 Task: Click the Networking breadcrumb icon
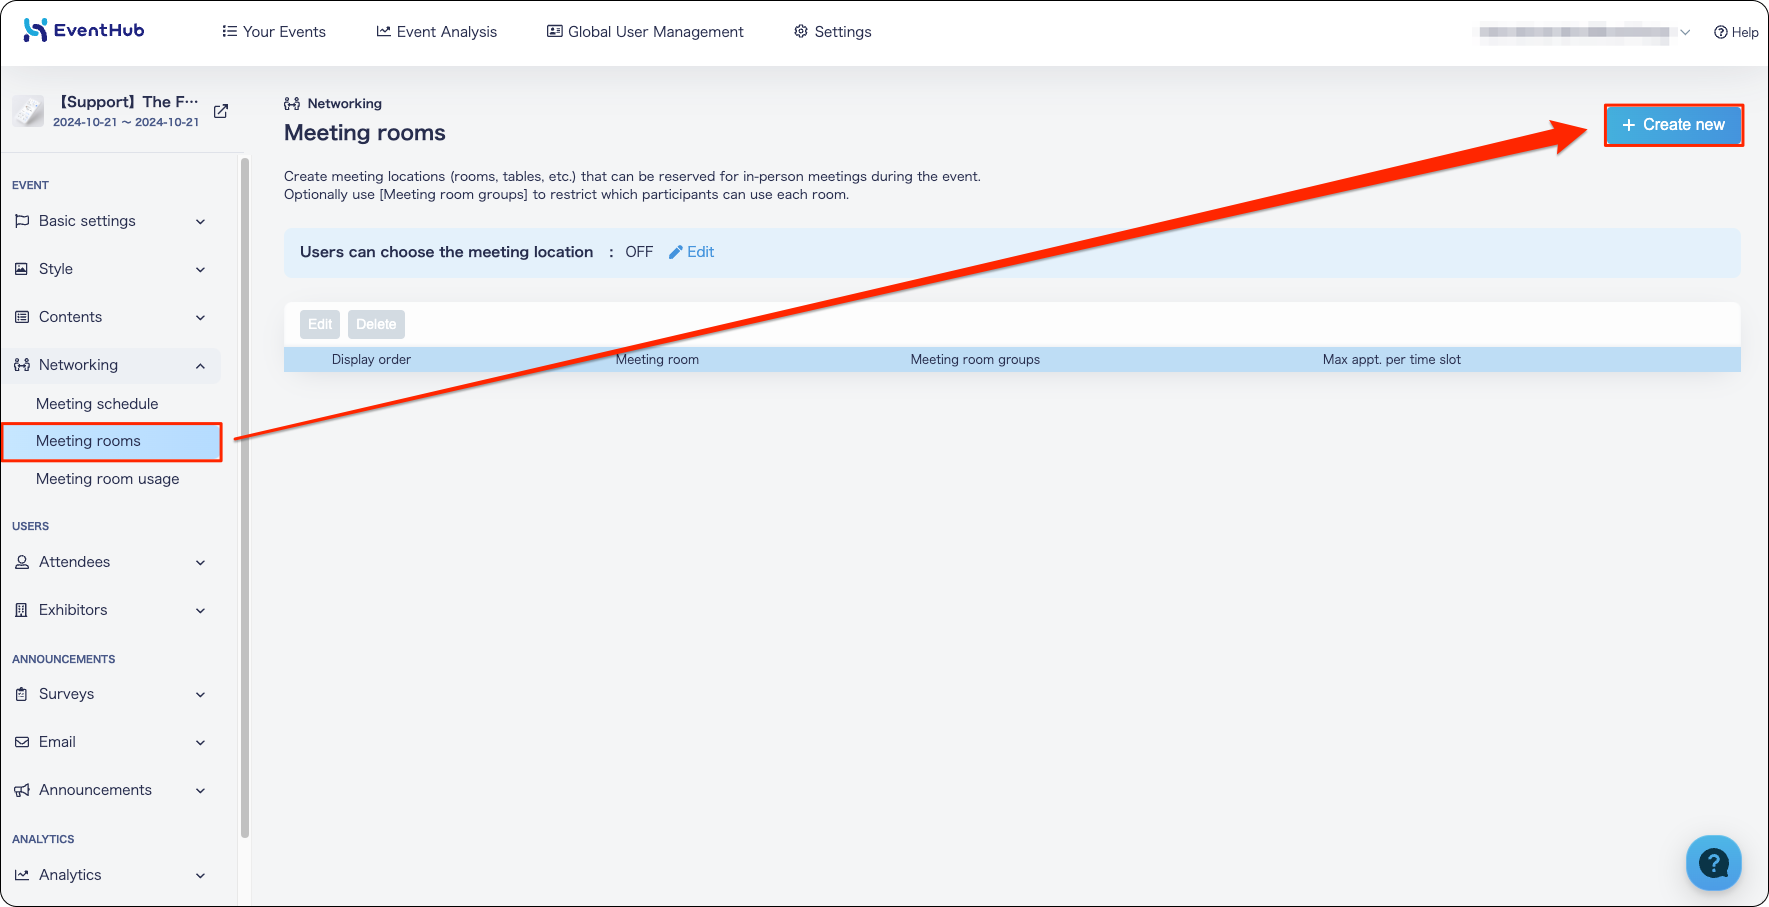click(x=292, y=103)
